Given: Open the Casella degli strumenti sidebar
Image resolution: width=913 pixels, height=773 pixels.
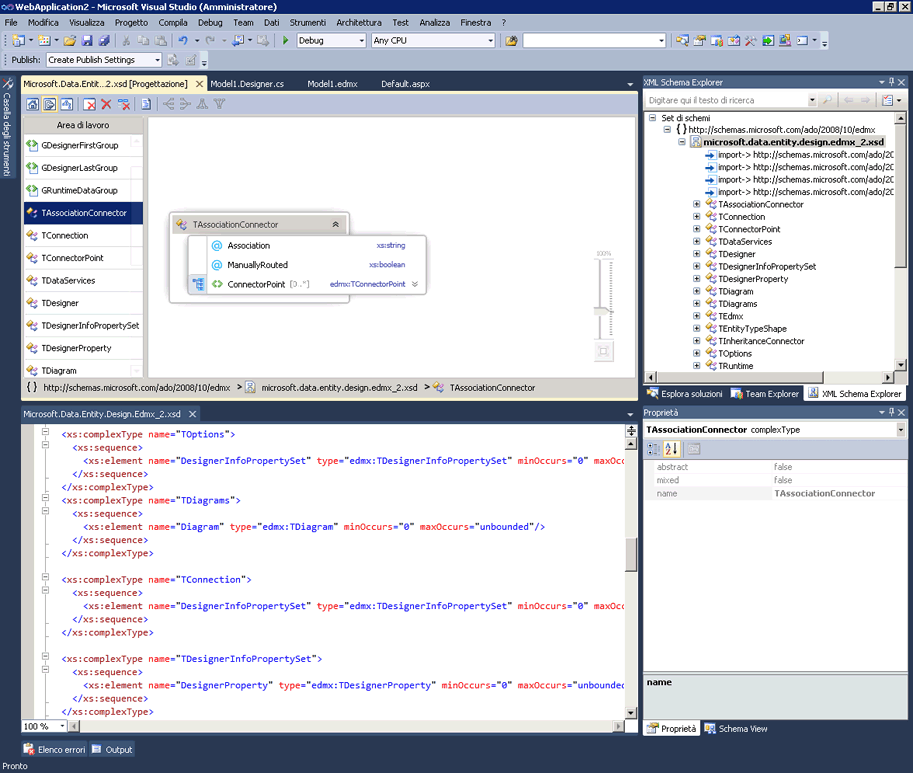Looking at the screenshot, I should [7, 127].
